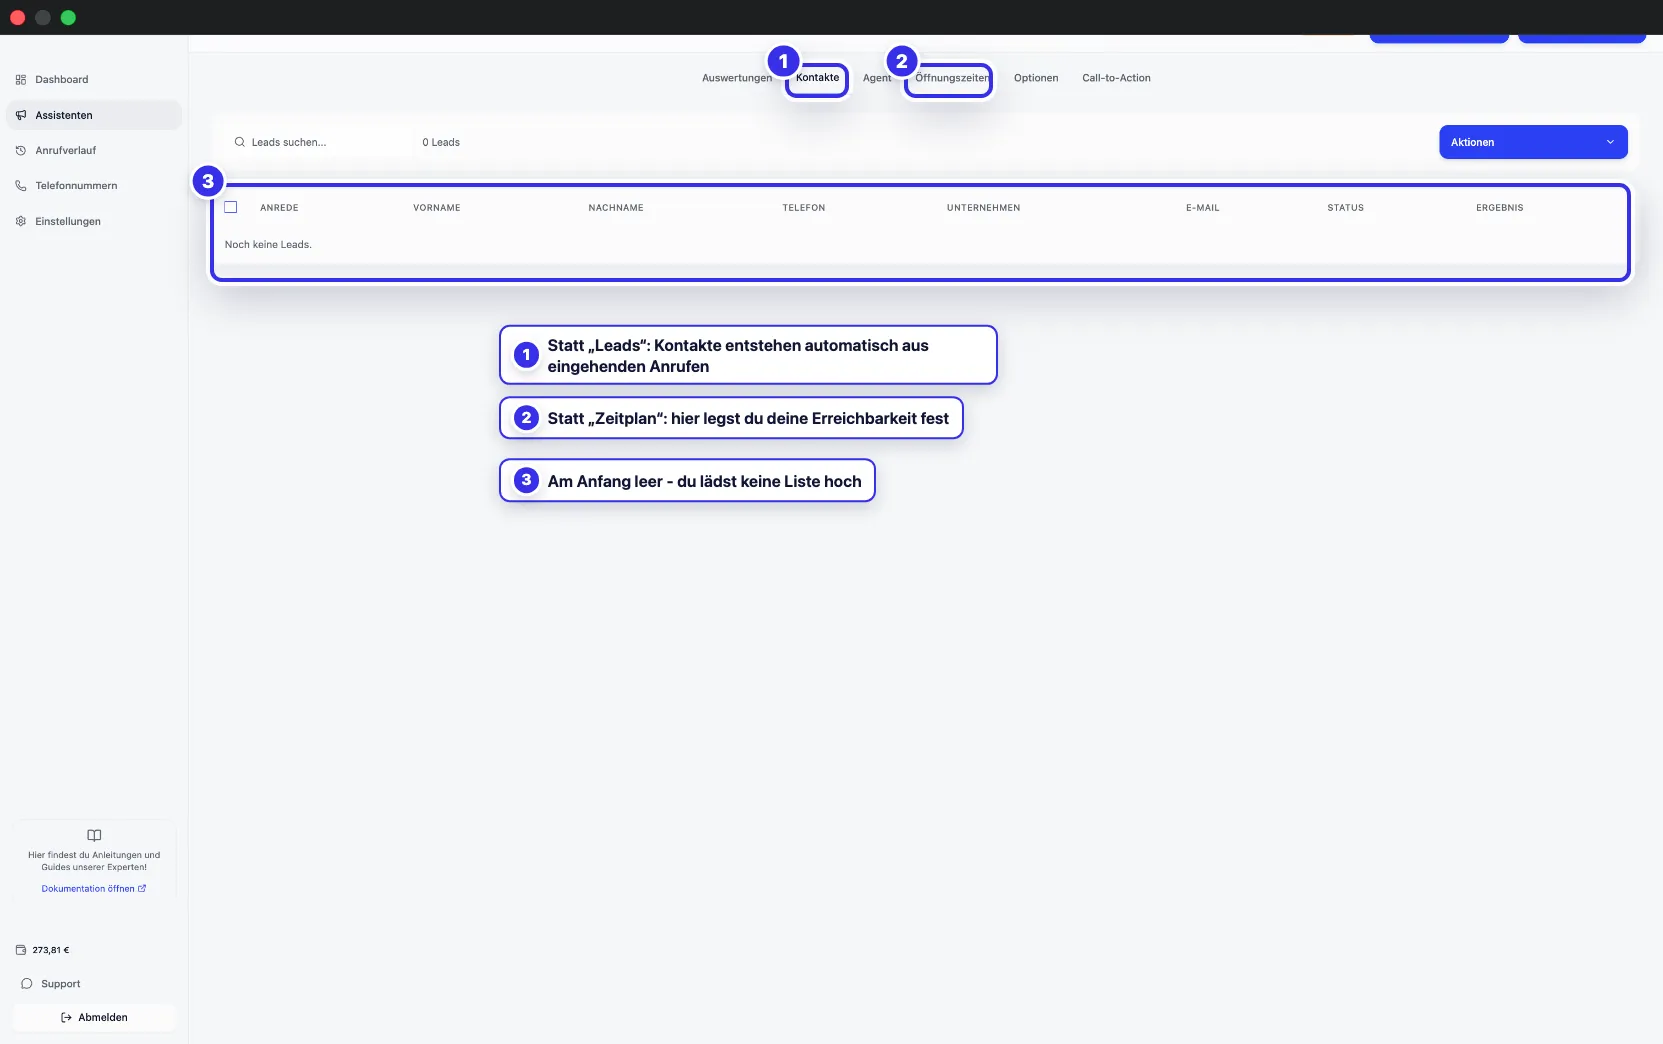Screen dimensions: 1663x1044
Task: Click the Assistenten megaphone icon
Action: [x=21, y=115]
